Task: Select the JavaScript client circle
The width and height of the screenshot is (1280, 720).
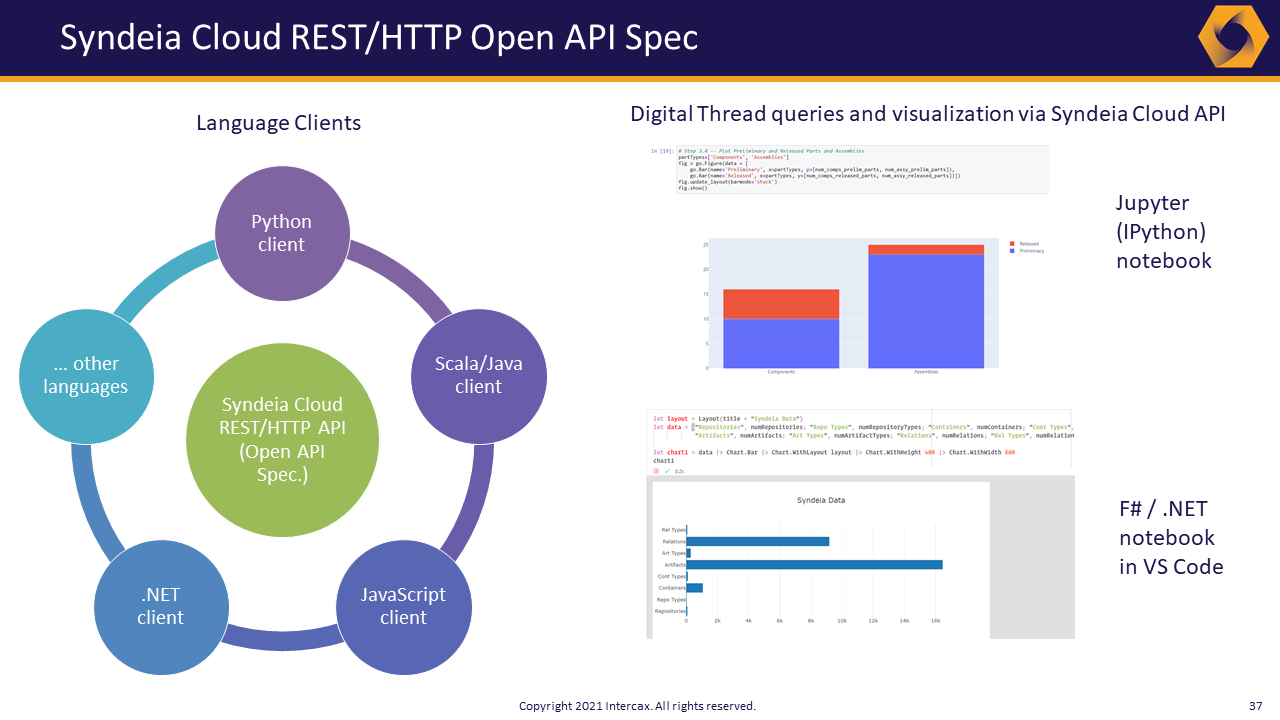Action: click(403, 607)
